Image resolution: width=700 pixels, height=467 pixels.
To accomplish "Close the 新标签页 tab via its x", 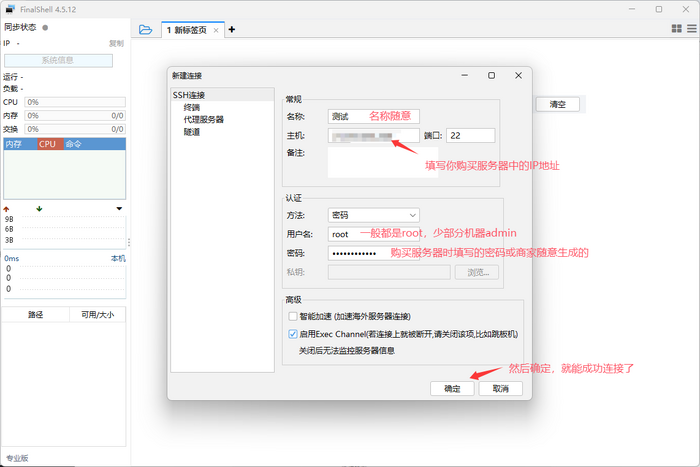I will tap(215, 30).
